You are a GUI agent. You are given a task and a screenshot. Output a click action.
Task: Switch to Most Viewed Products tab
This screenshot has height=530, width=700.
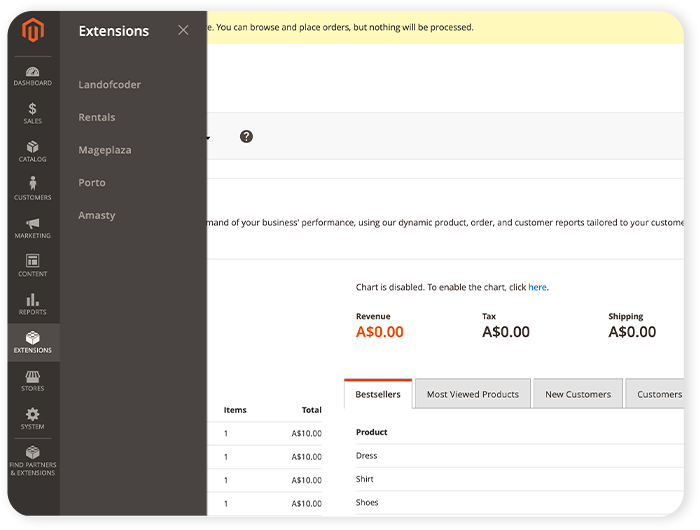pyautogui.click(x=472, y=394)
